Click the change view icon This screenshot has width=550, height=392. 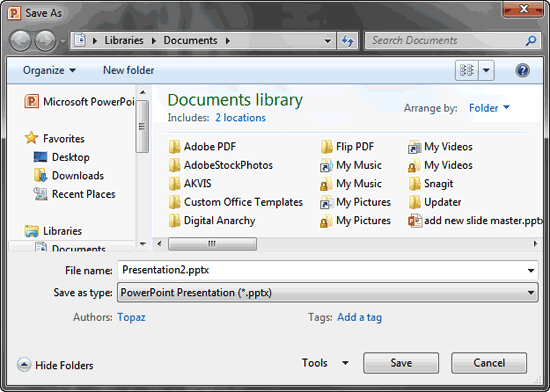click(467, 70)
